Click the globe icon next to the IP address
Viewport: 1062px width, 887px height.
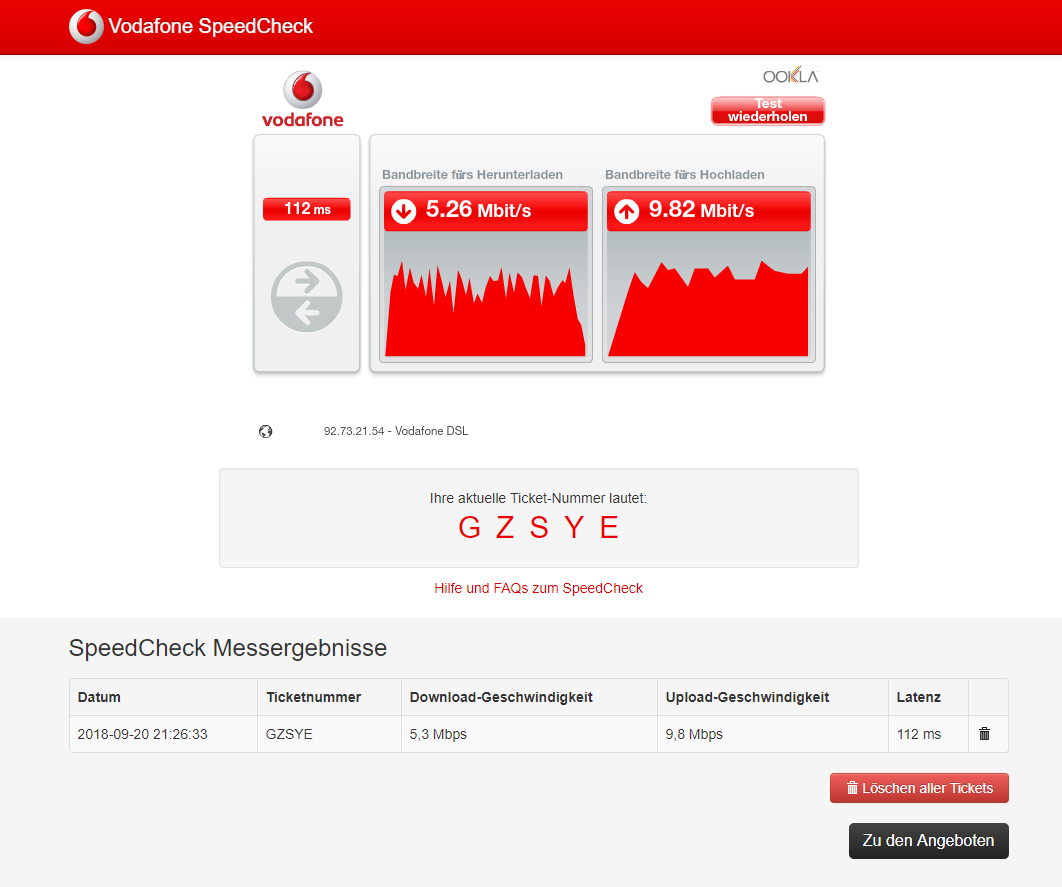pyautogui.click(x=266, y=431)
